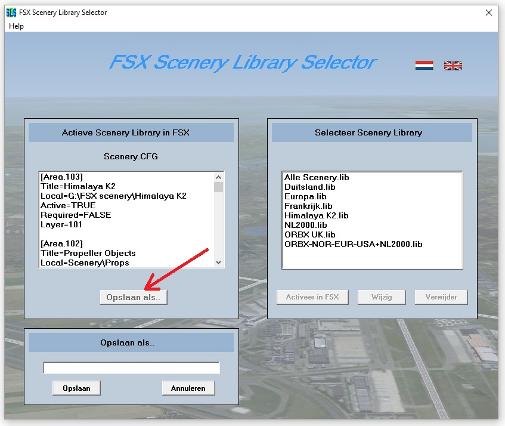This screenshot has height=426, width=505.
Task: Click the Scenery CFG scrollbar down arrow
Action: (218, 262)
